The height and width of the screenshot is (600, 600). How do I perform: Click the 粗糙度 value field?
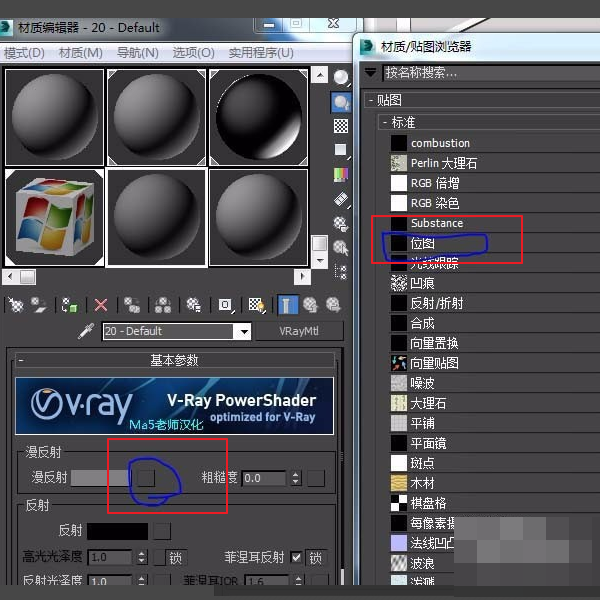(x=264, y=478)
